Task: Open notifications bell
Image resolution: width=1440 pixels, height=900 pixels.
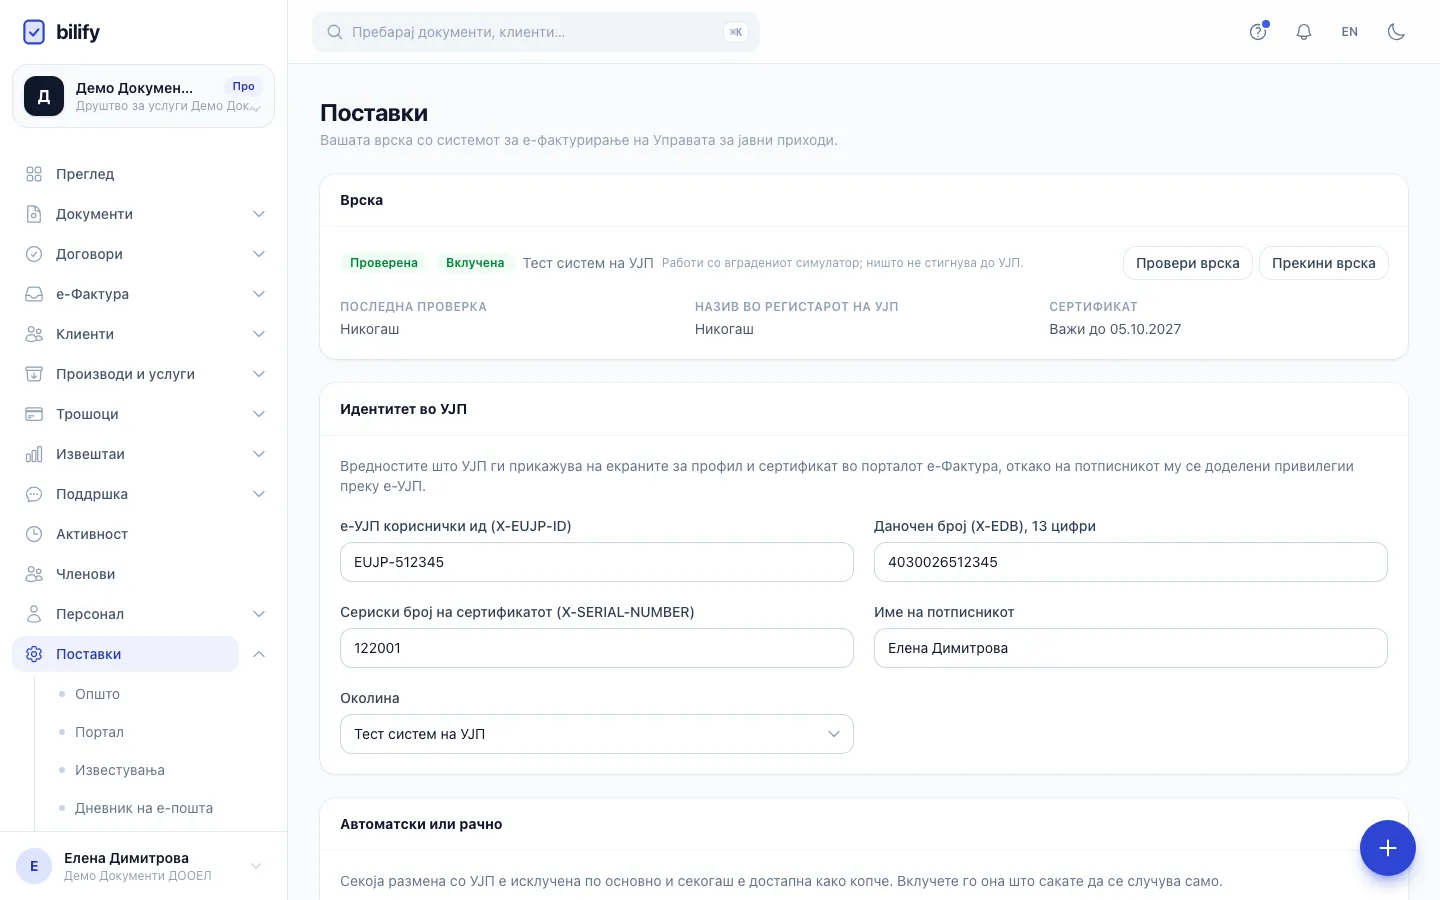Action: pyautogui.click(x=1304, y=32)
